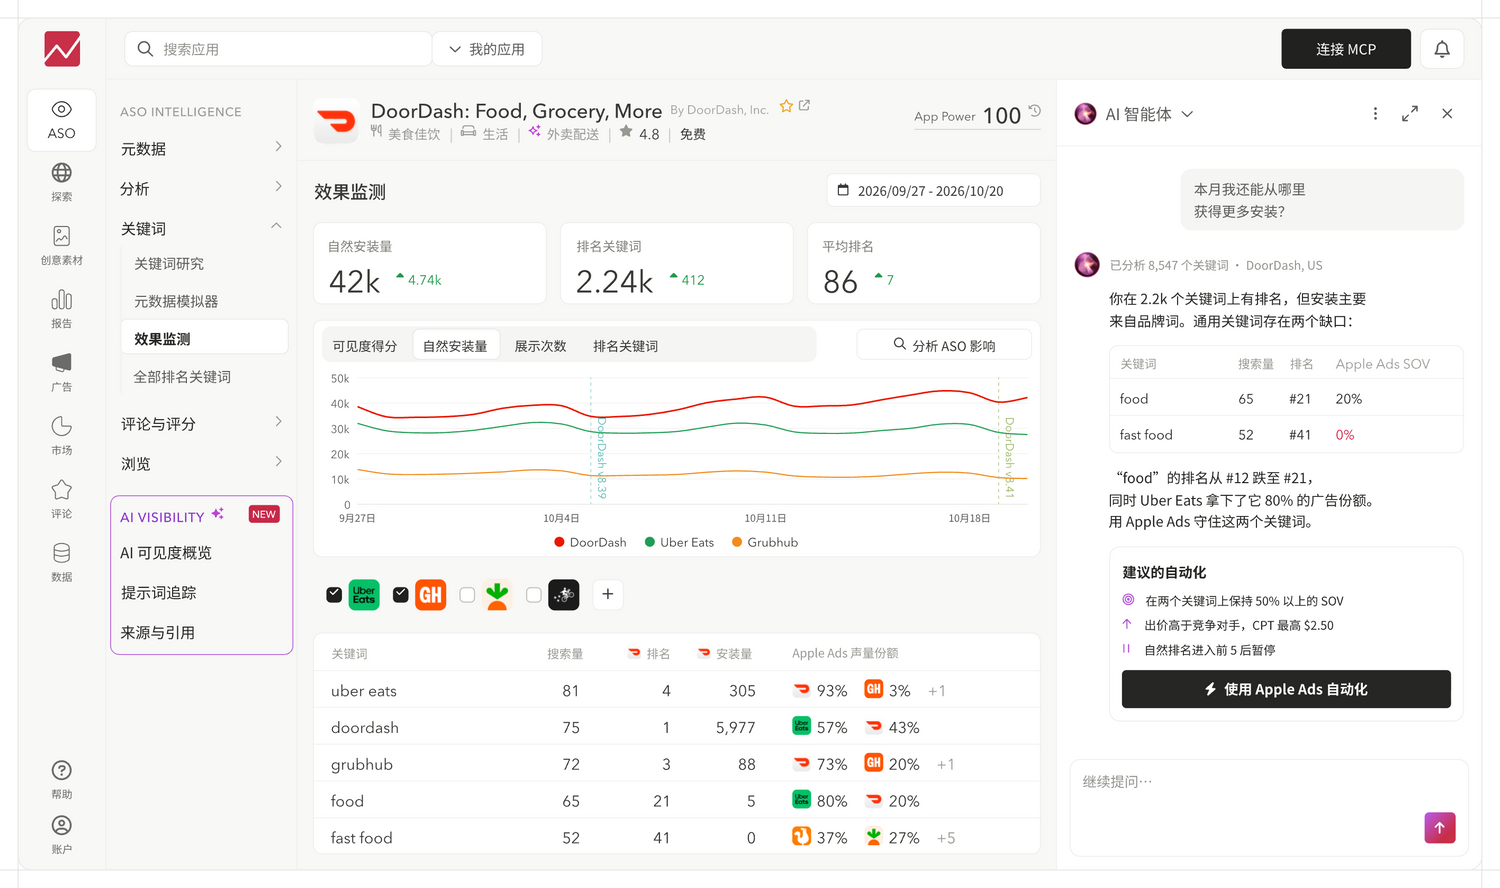Expand 分析 menu section
The width and height of the screenshot is (1500, 888).
pyautogui.click(x=202, y=188)
